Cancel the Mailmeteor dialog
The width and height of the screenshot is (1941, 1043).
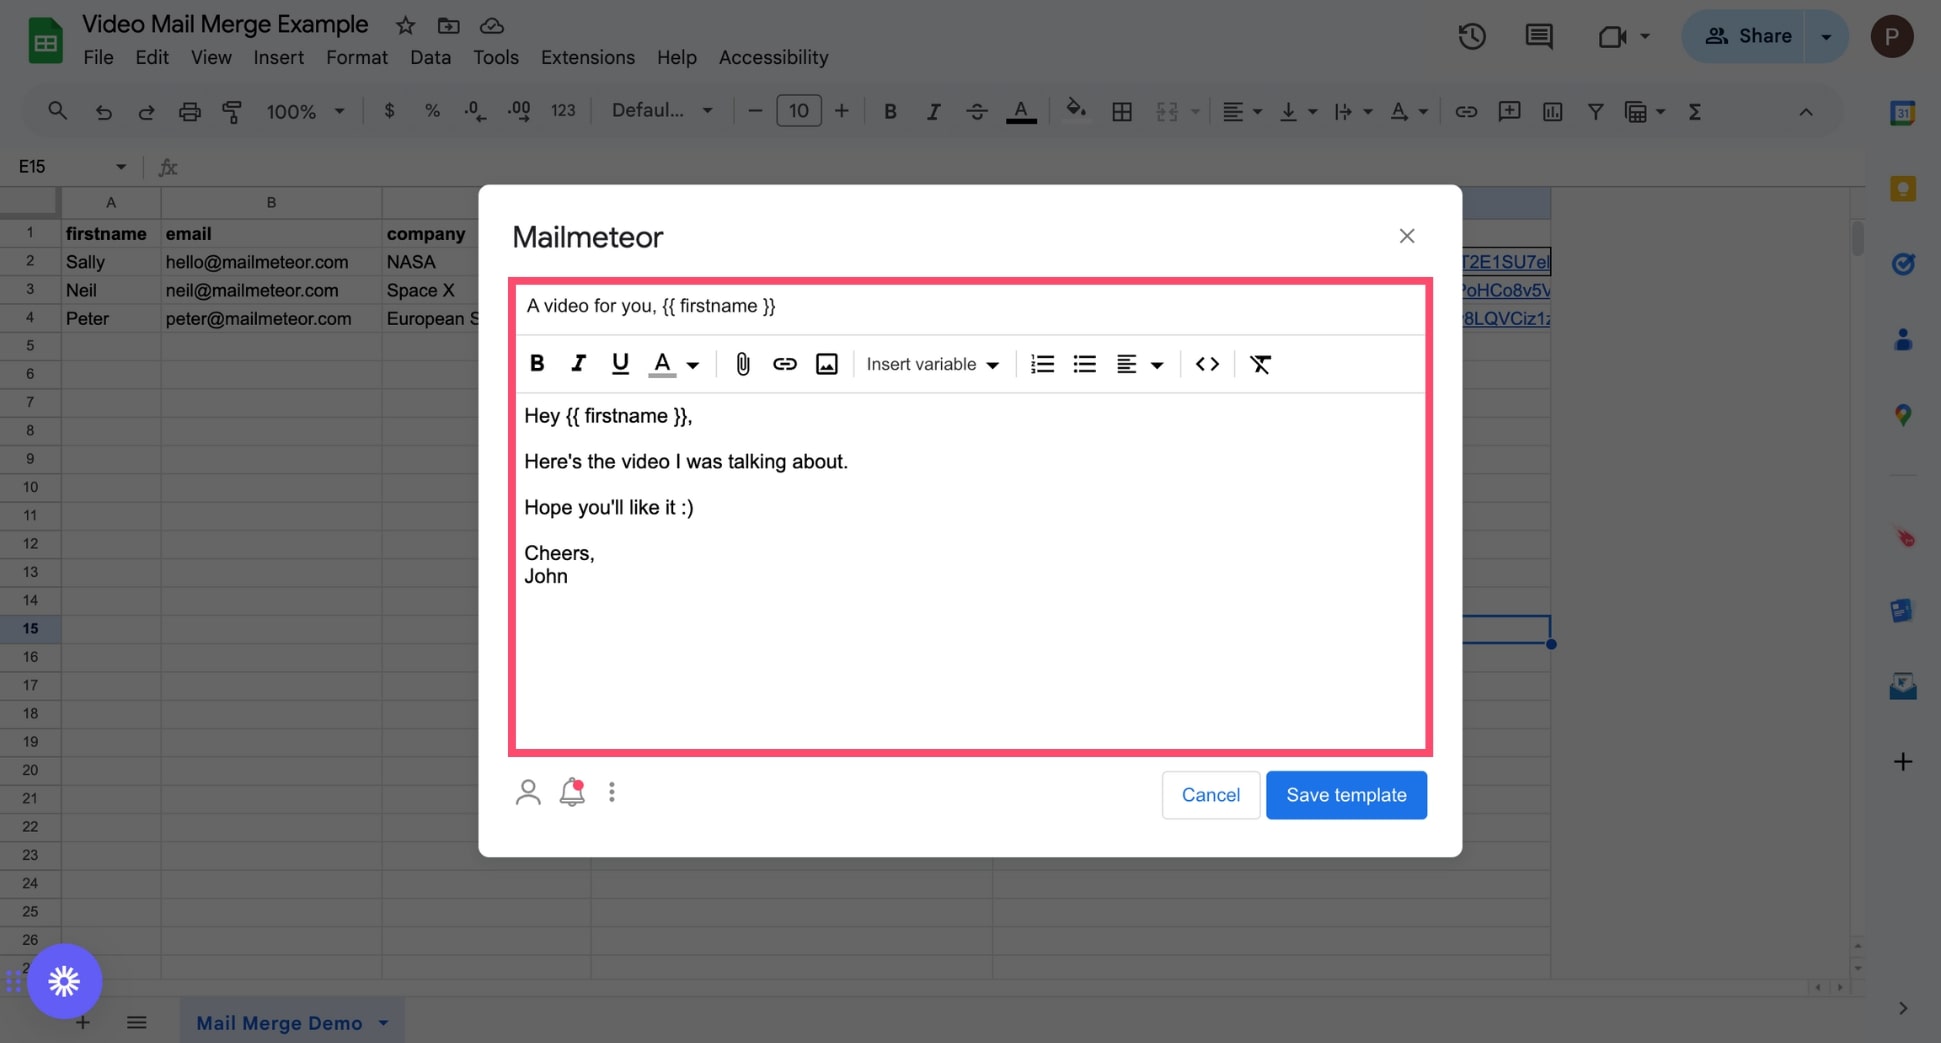[1210, 795]
